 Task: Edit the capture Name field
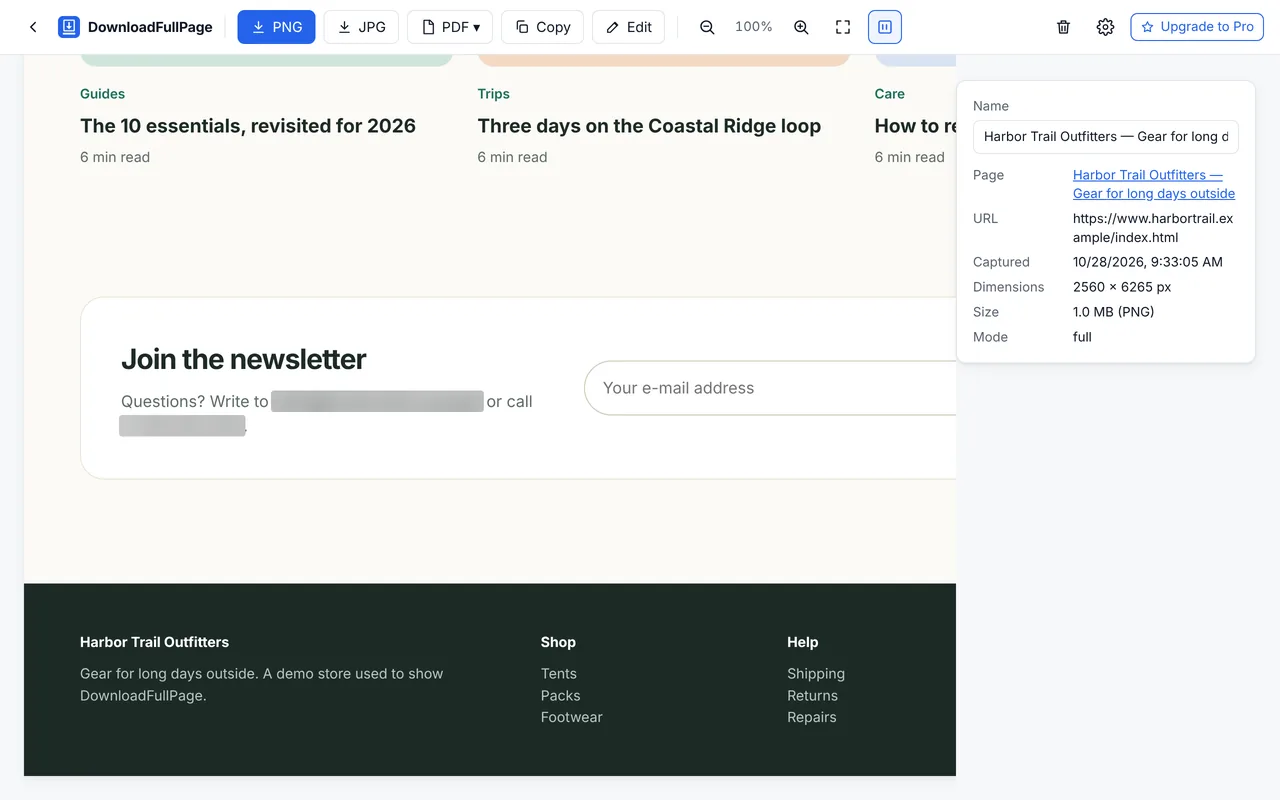[x=1106, y=136]
